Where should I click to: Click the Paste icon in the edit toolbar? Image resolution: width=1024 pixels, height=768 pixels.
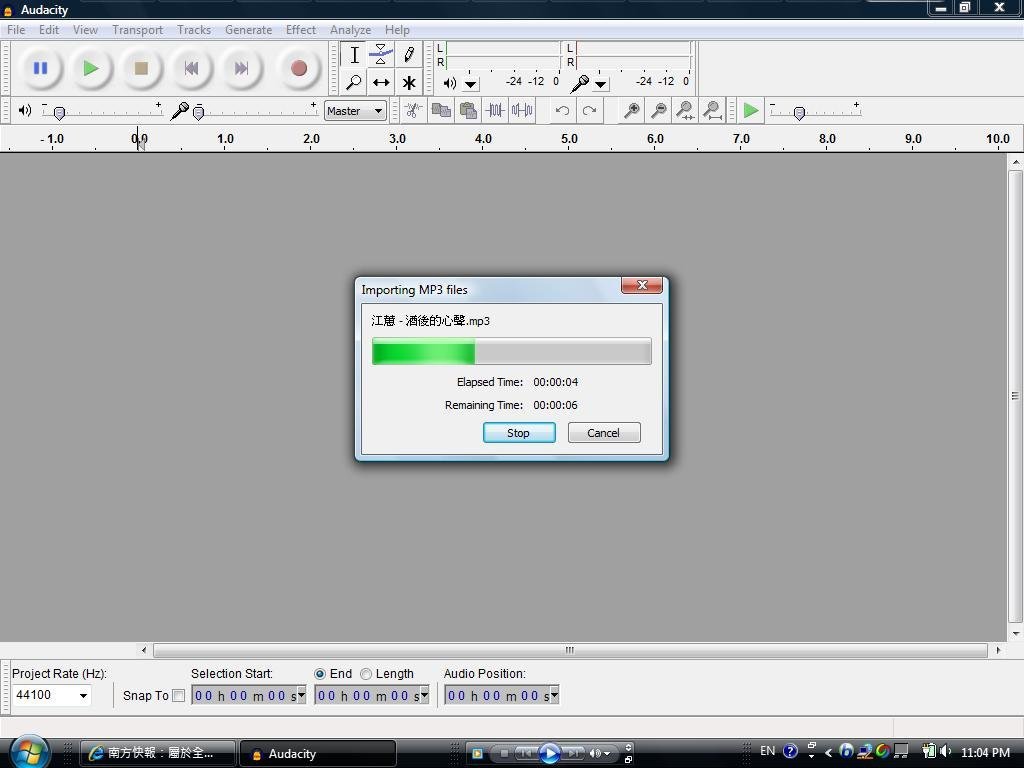tap(468, 110)
